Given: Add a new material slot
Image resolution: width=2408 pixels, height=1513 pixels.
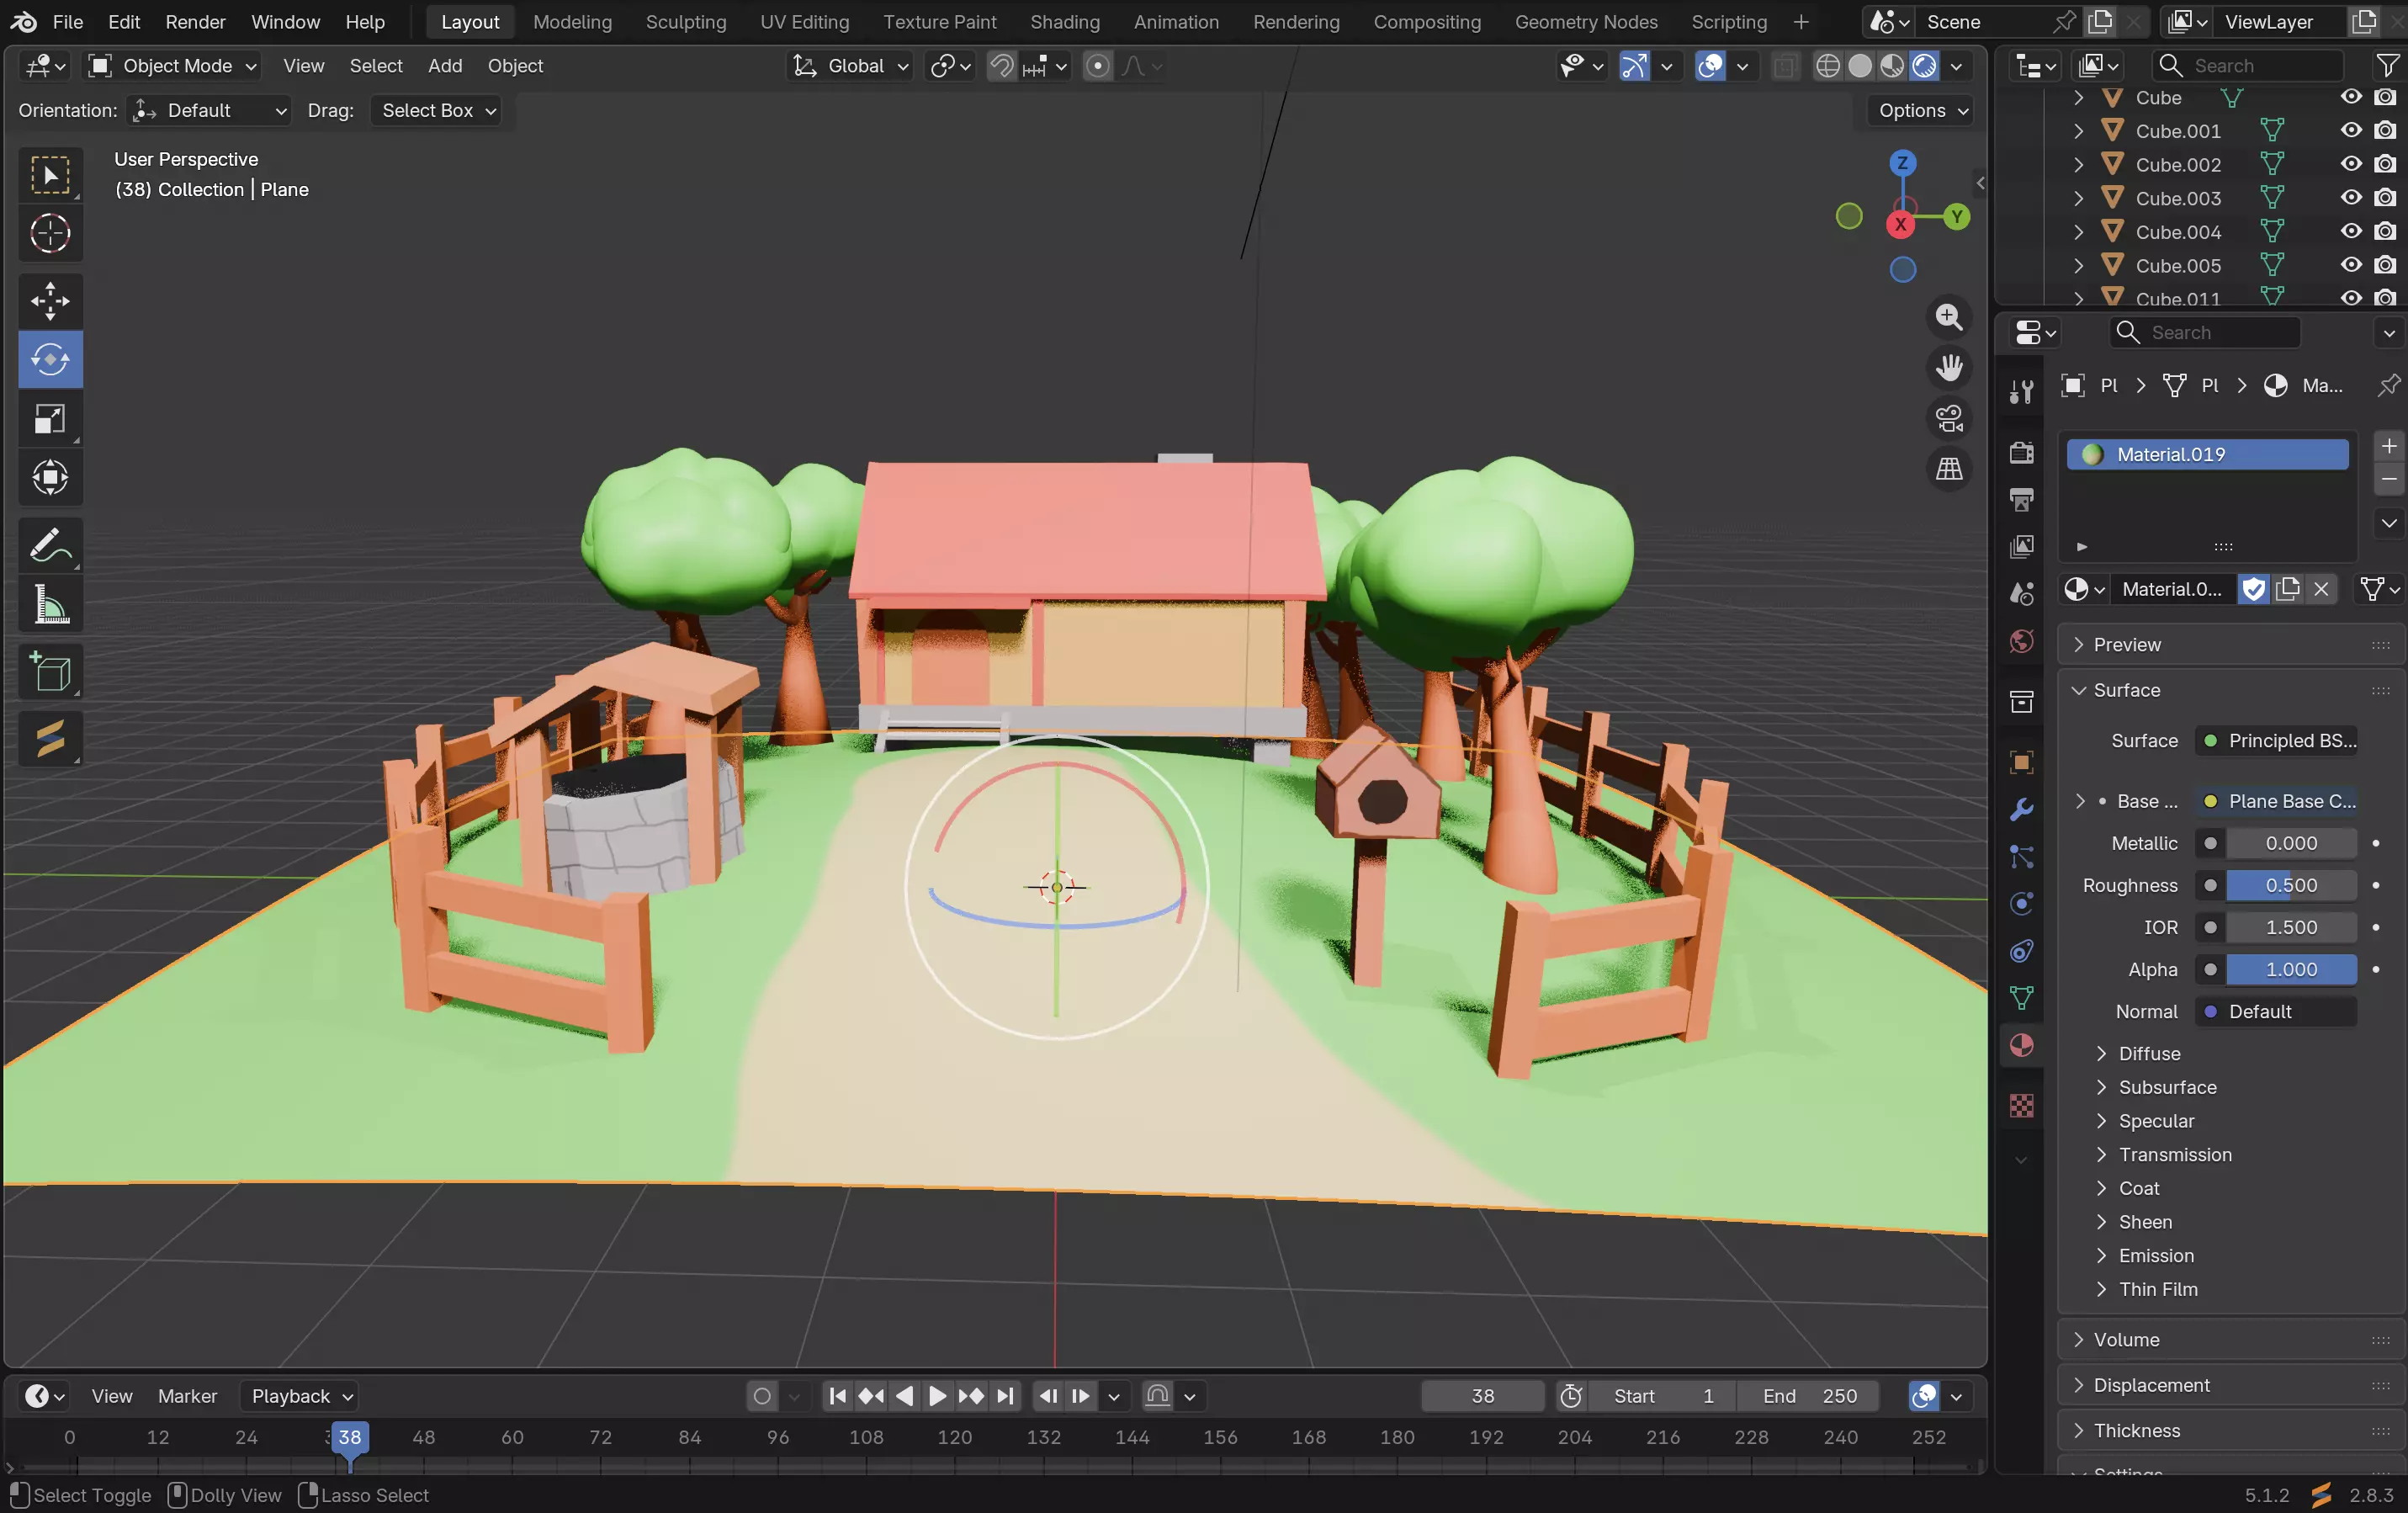Looking at the screenshot, I should [2389, 446].
